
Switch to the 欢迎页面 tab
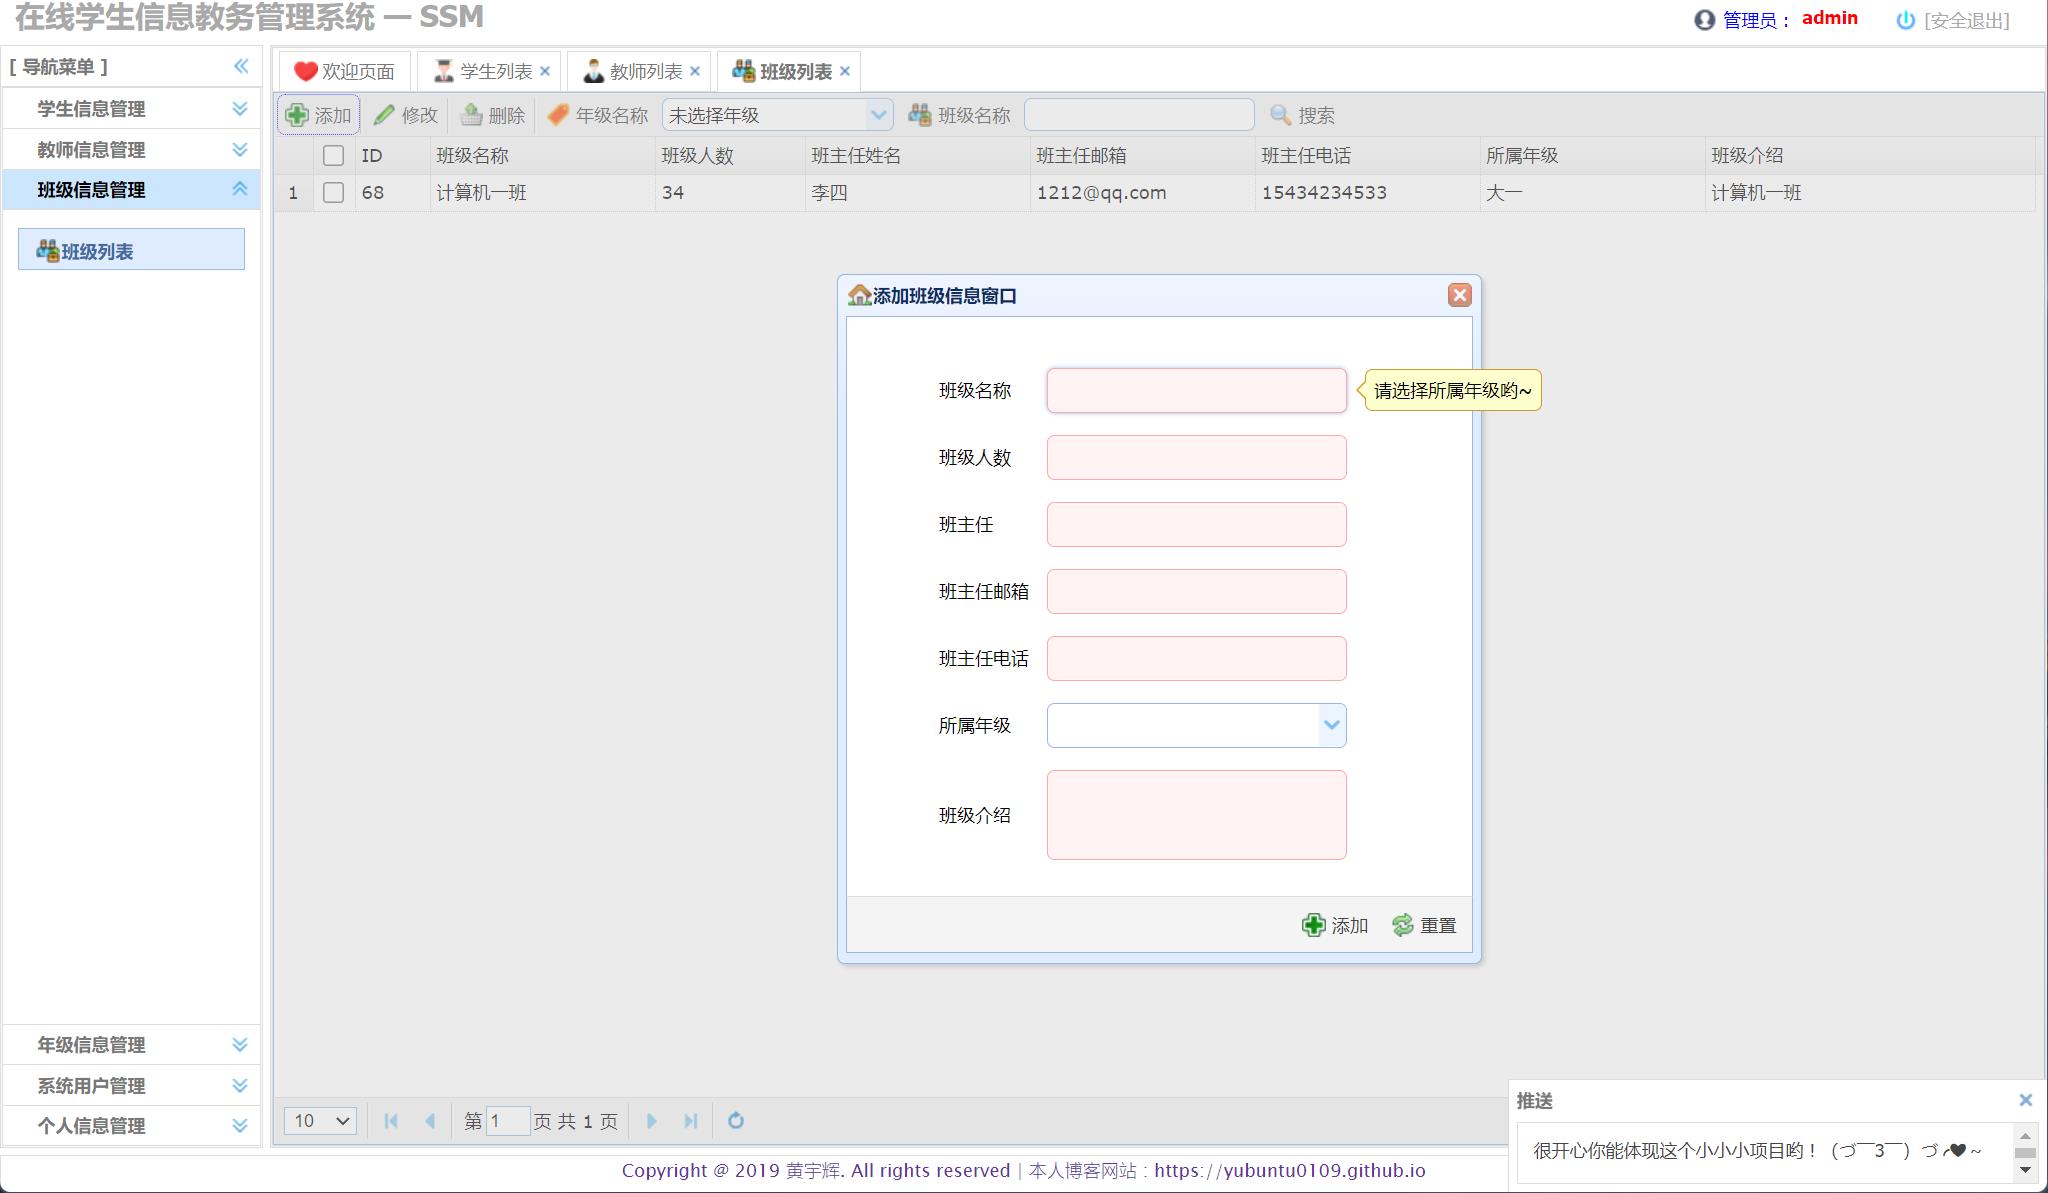coord(345,70)
